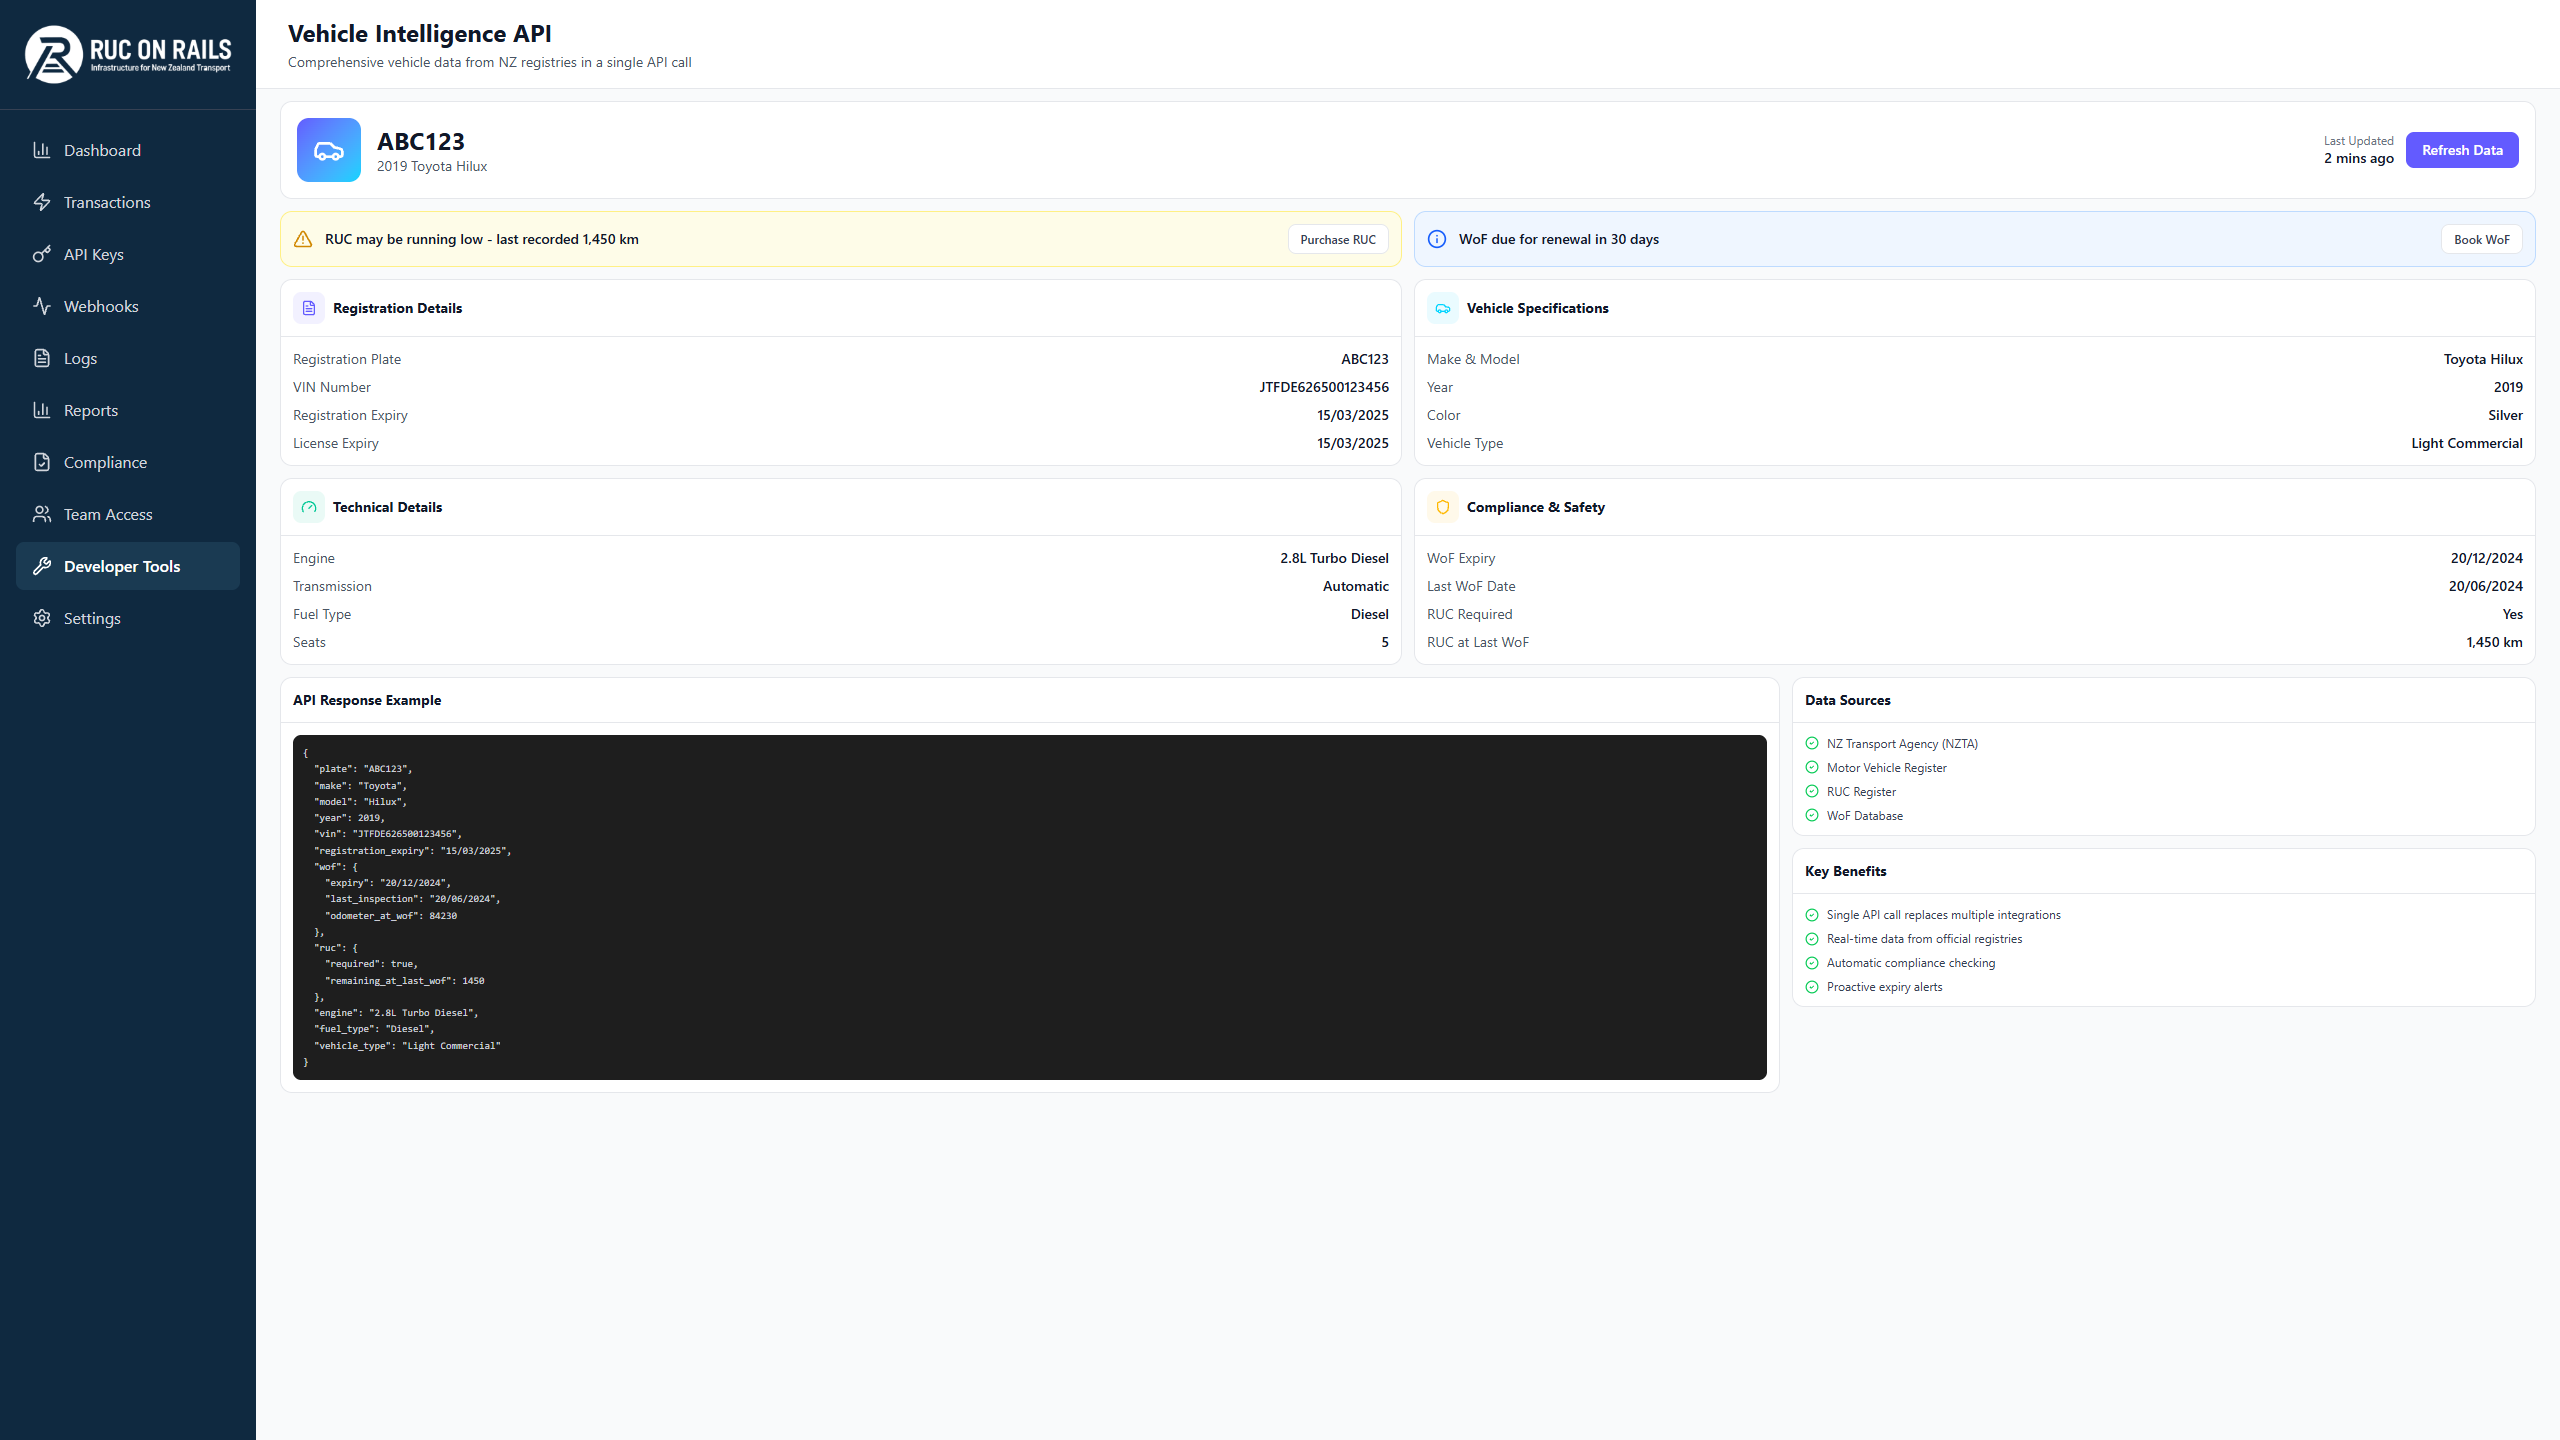2560x1440 pixels.
Task: Select the Dashboard sidebar icon
Action: [42, 149]
